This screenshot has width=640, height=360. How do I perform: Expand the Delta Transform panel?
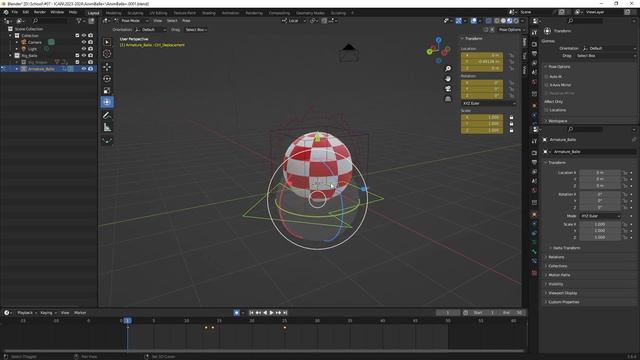tap(567, 248)
